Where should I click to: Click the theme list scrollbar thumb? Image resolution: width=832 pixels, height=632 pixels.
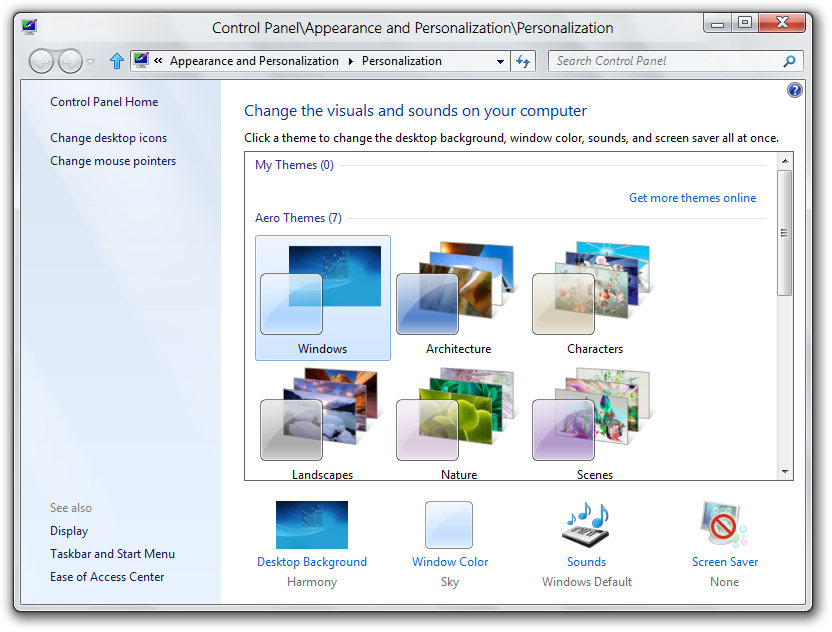(x=785, y=233)
